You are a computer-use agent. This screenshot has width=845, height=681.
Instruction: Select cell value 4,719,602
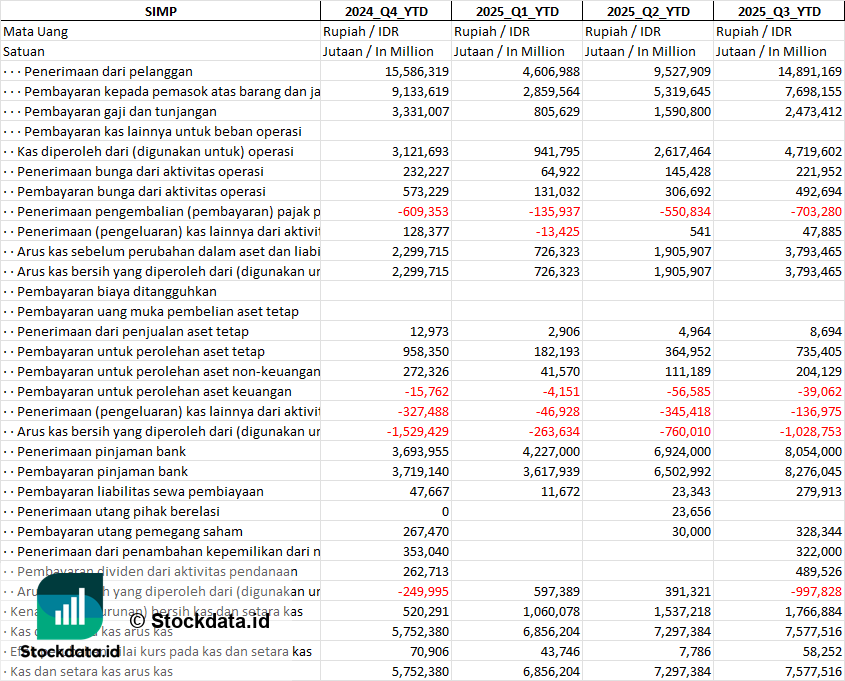[813, 151]
